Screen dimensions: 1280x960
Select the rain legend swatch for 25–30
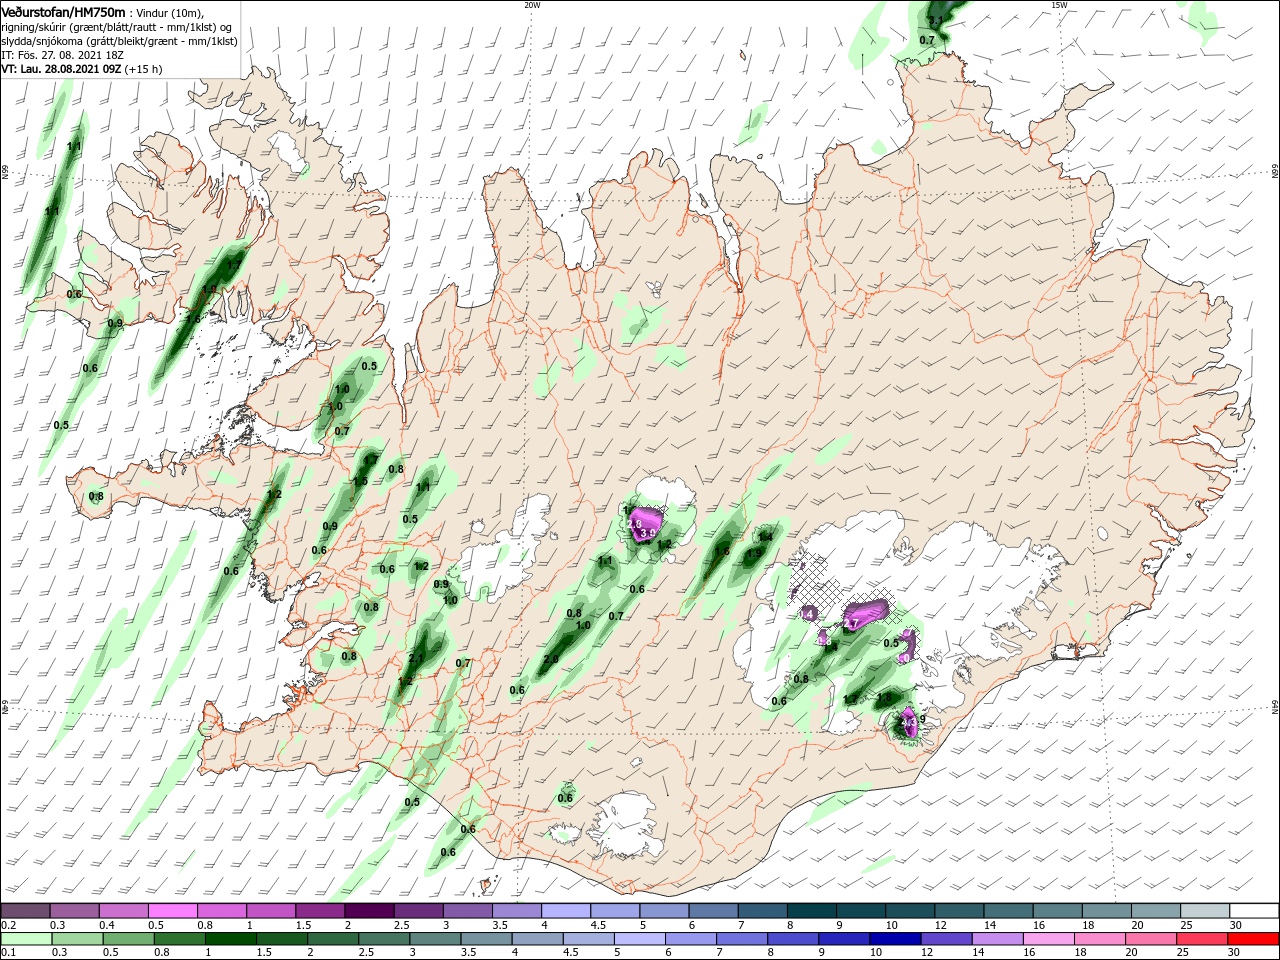pos(1203,939)
